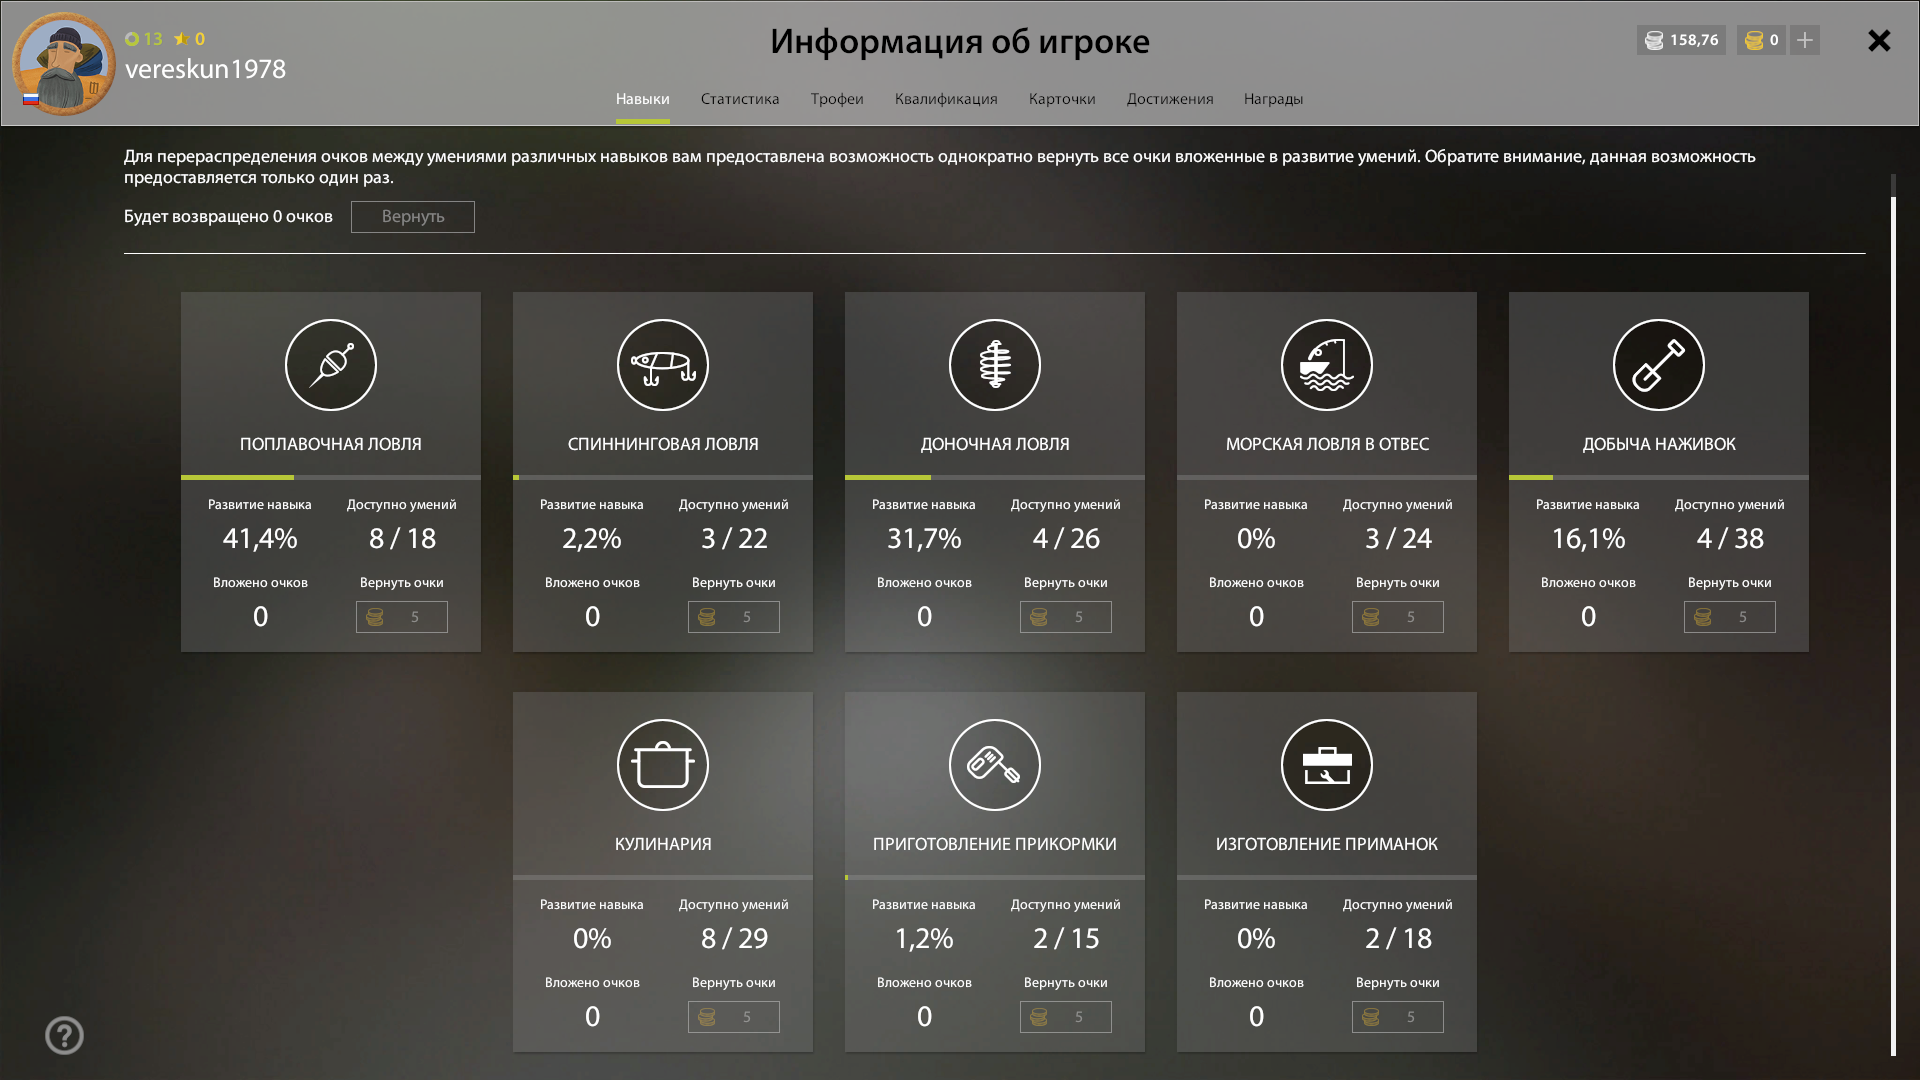Screen dimensions: 1920x1080
Task: Select the Bait digging shovel icon
Action: [x=1658, y=365]
